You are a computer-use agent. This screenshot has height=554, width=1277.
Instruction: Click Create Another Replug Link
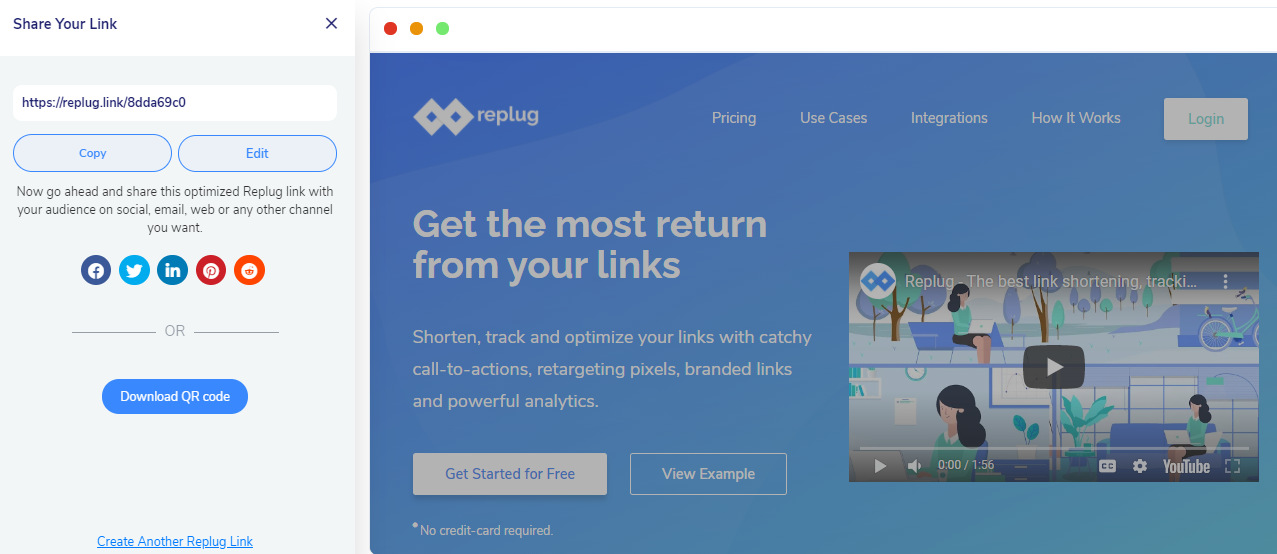coord(175,541)
